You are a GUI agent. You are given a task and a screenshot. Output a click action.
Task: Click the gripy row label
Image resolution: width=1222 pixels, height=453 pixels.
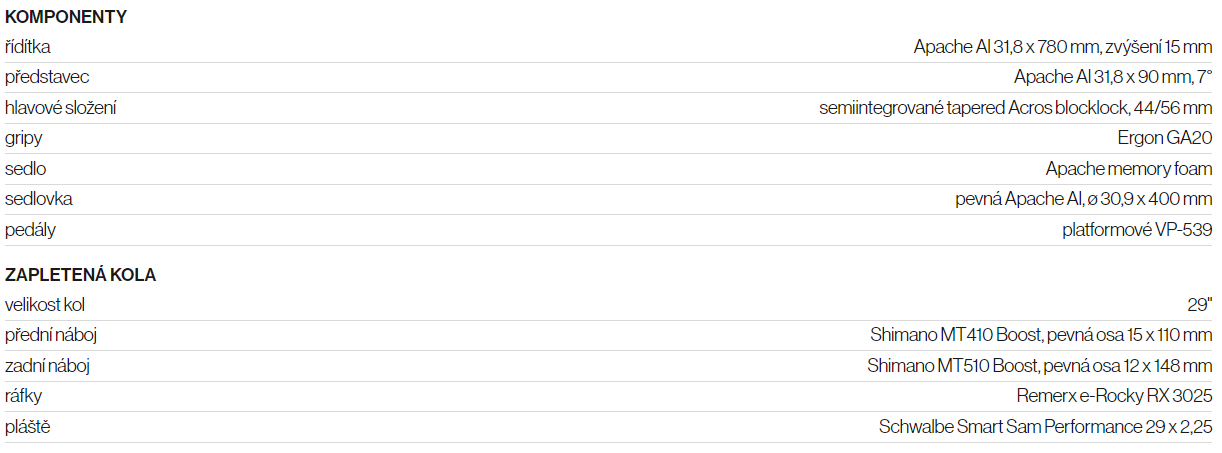[x=24, y=138]
